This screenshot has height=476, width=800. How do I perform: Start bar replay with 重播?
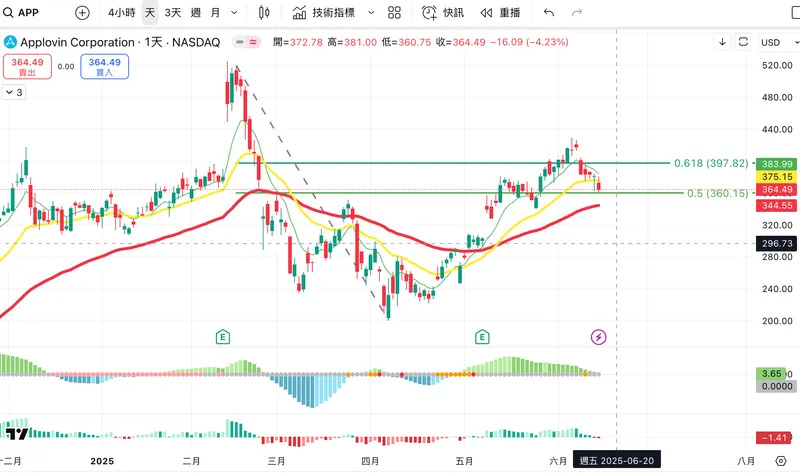pyautogui.click(x=500, y=12)
